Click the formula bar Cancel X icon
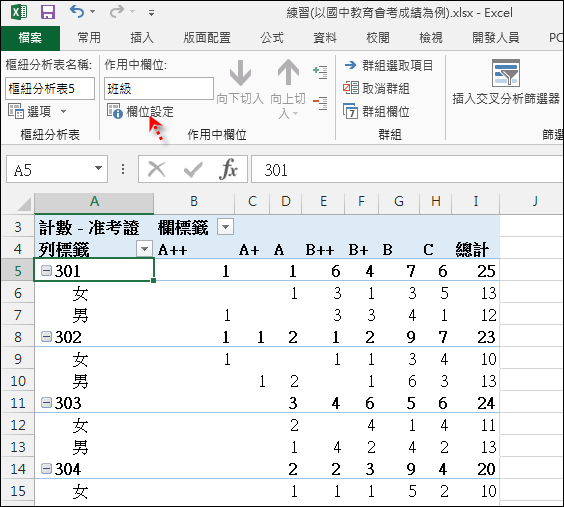This screenshot has height=507, width=564. [157, 169]
